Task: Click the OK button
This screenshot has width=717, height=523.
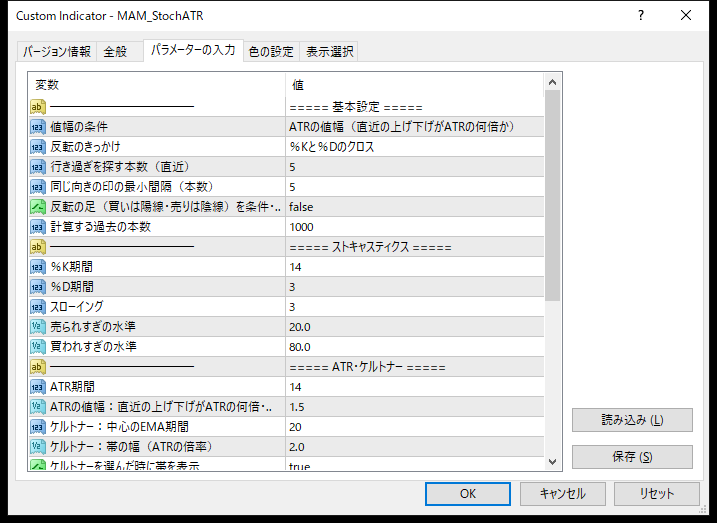Action: pos(468,494)
